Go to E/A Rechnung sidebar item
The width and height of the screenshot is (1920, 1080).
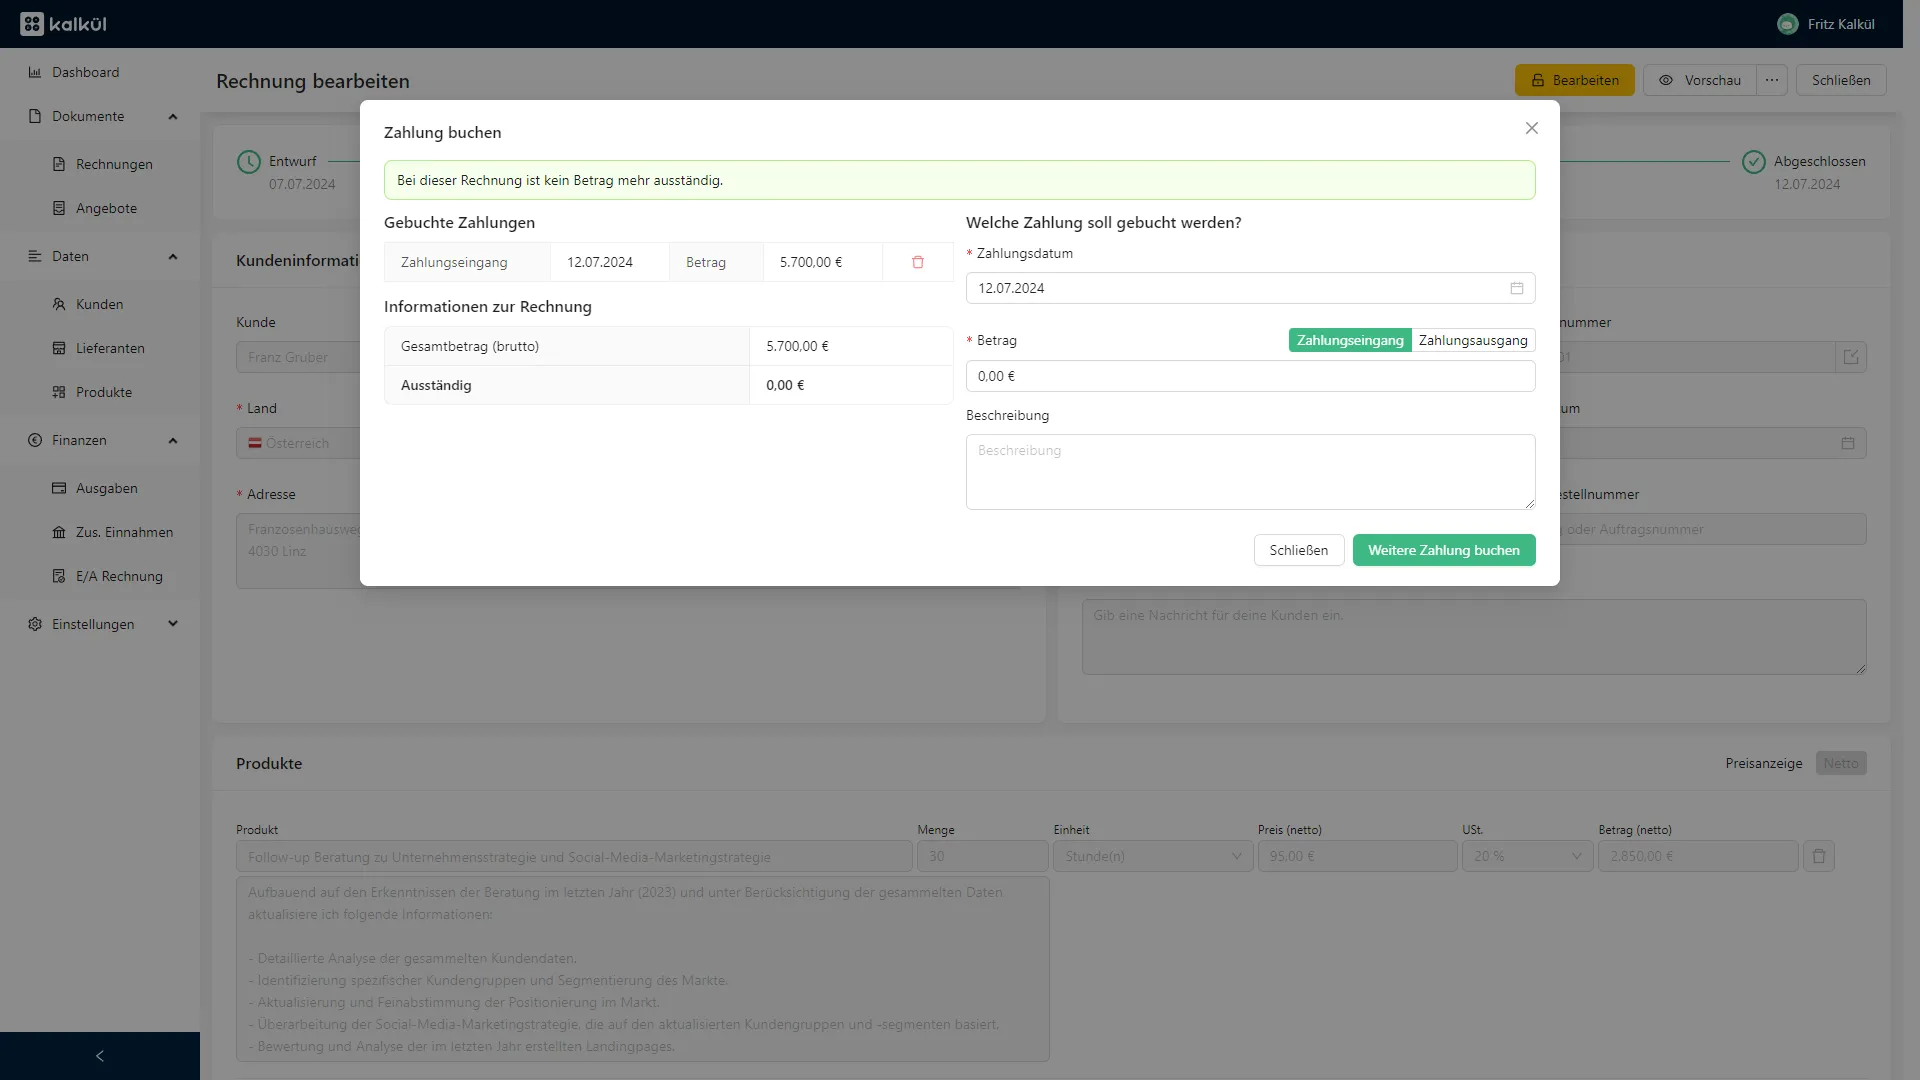(119, 576)
